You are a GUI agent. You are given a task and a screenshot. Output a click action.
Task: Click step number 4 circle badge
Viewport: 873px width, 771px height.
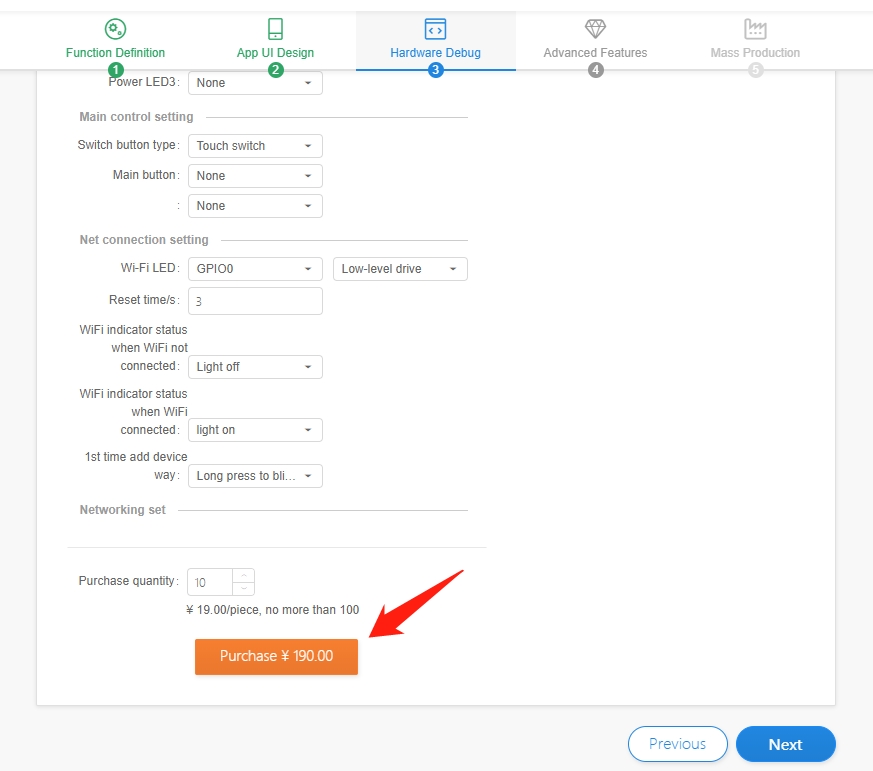click(595, 70)
